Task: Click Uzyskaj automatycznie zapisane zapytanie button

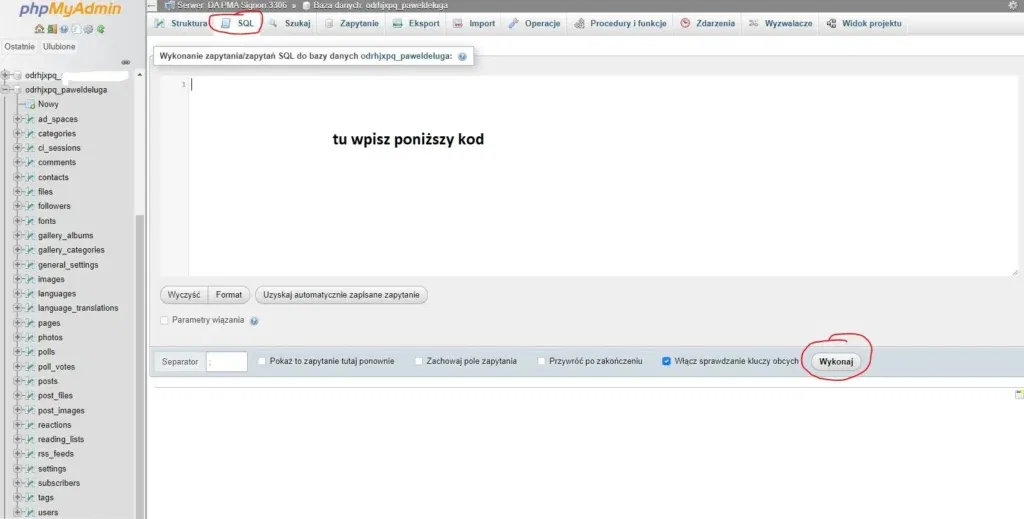Action: click(x=342, y=295)
